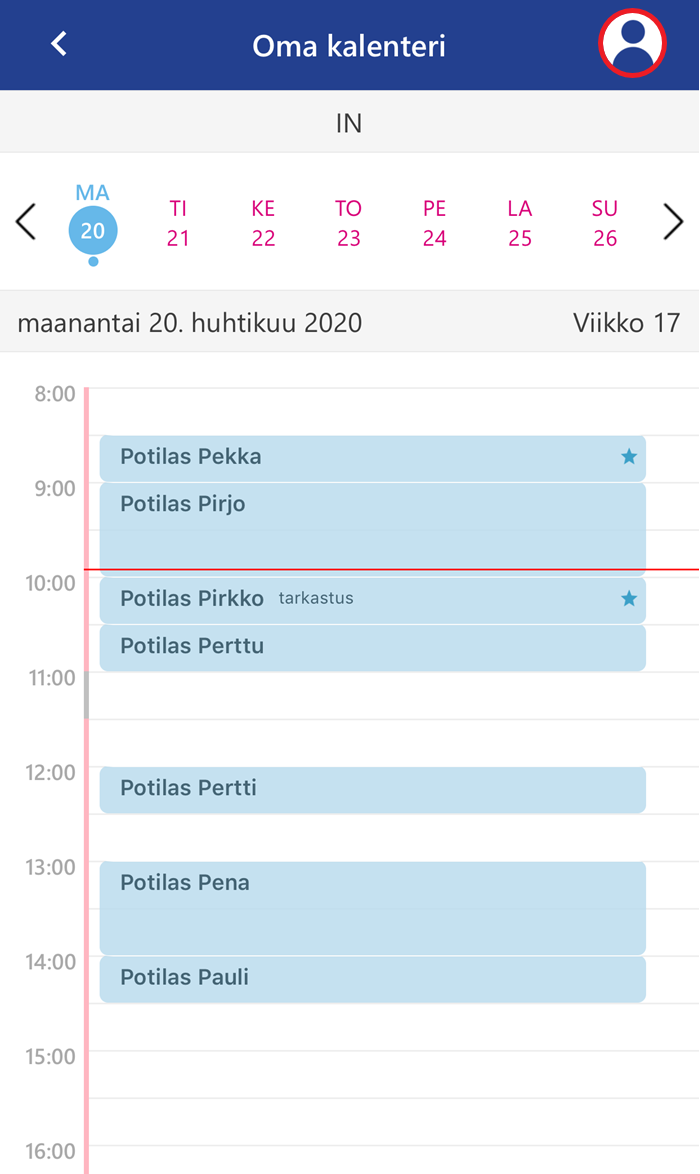700x1174 pixels.
Task: Click star icon on Potilas Pekka
Action: point(629,457)
